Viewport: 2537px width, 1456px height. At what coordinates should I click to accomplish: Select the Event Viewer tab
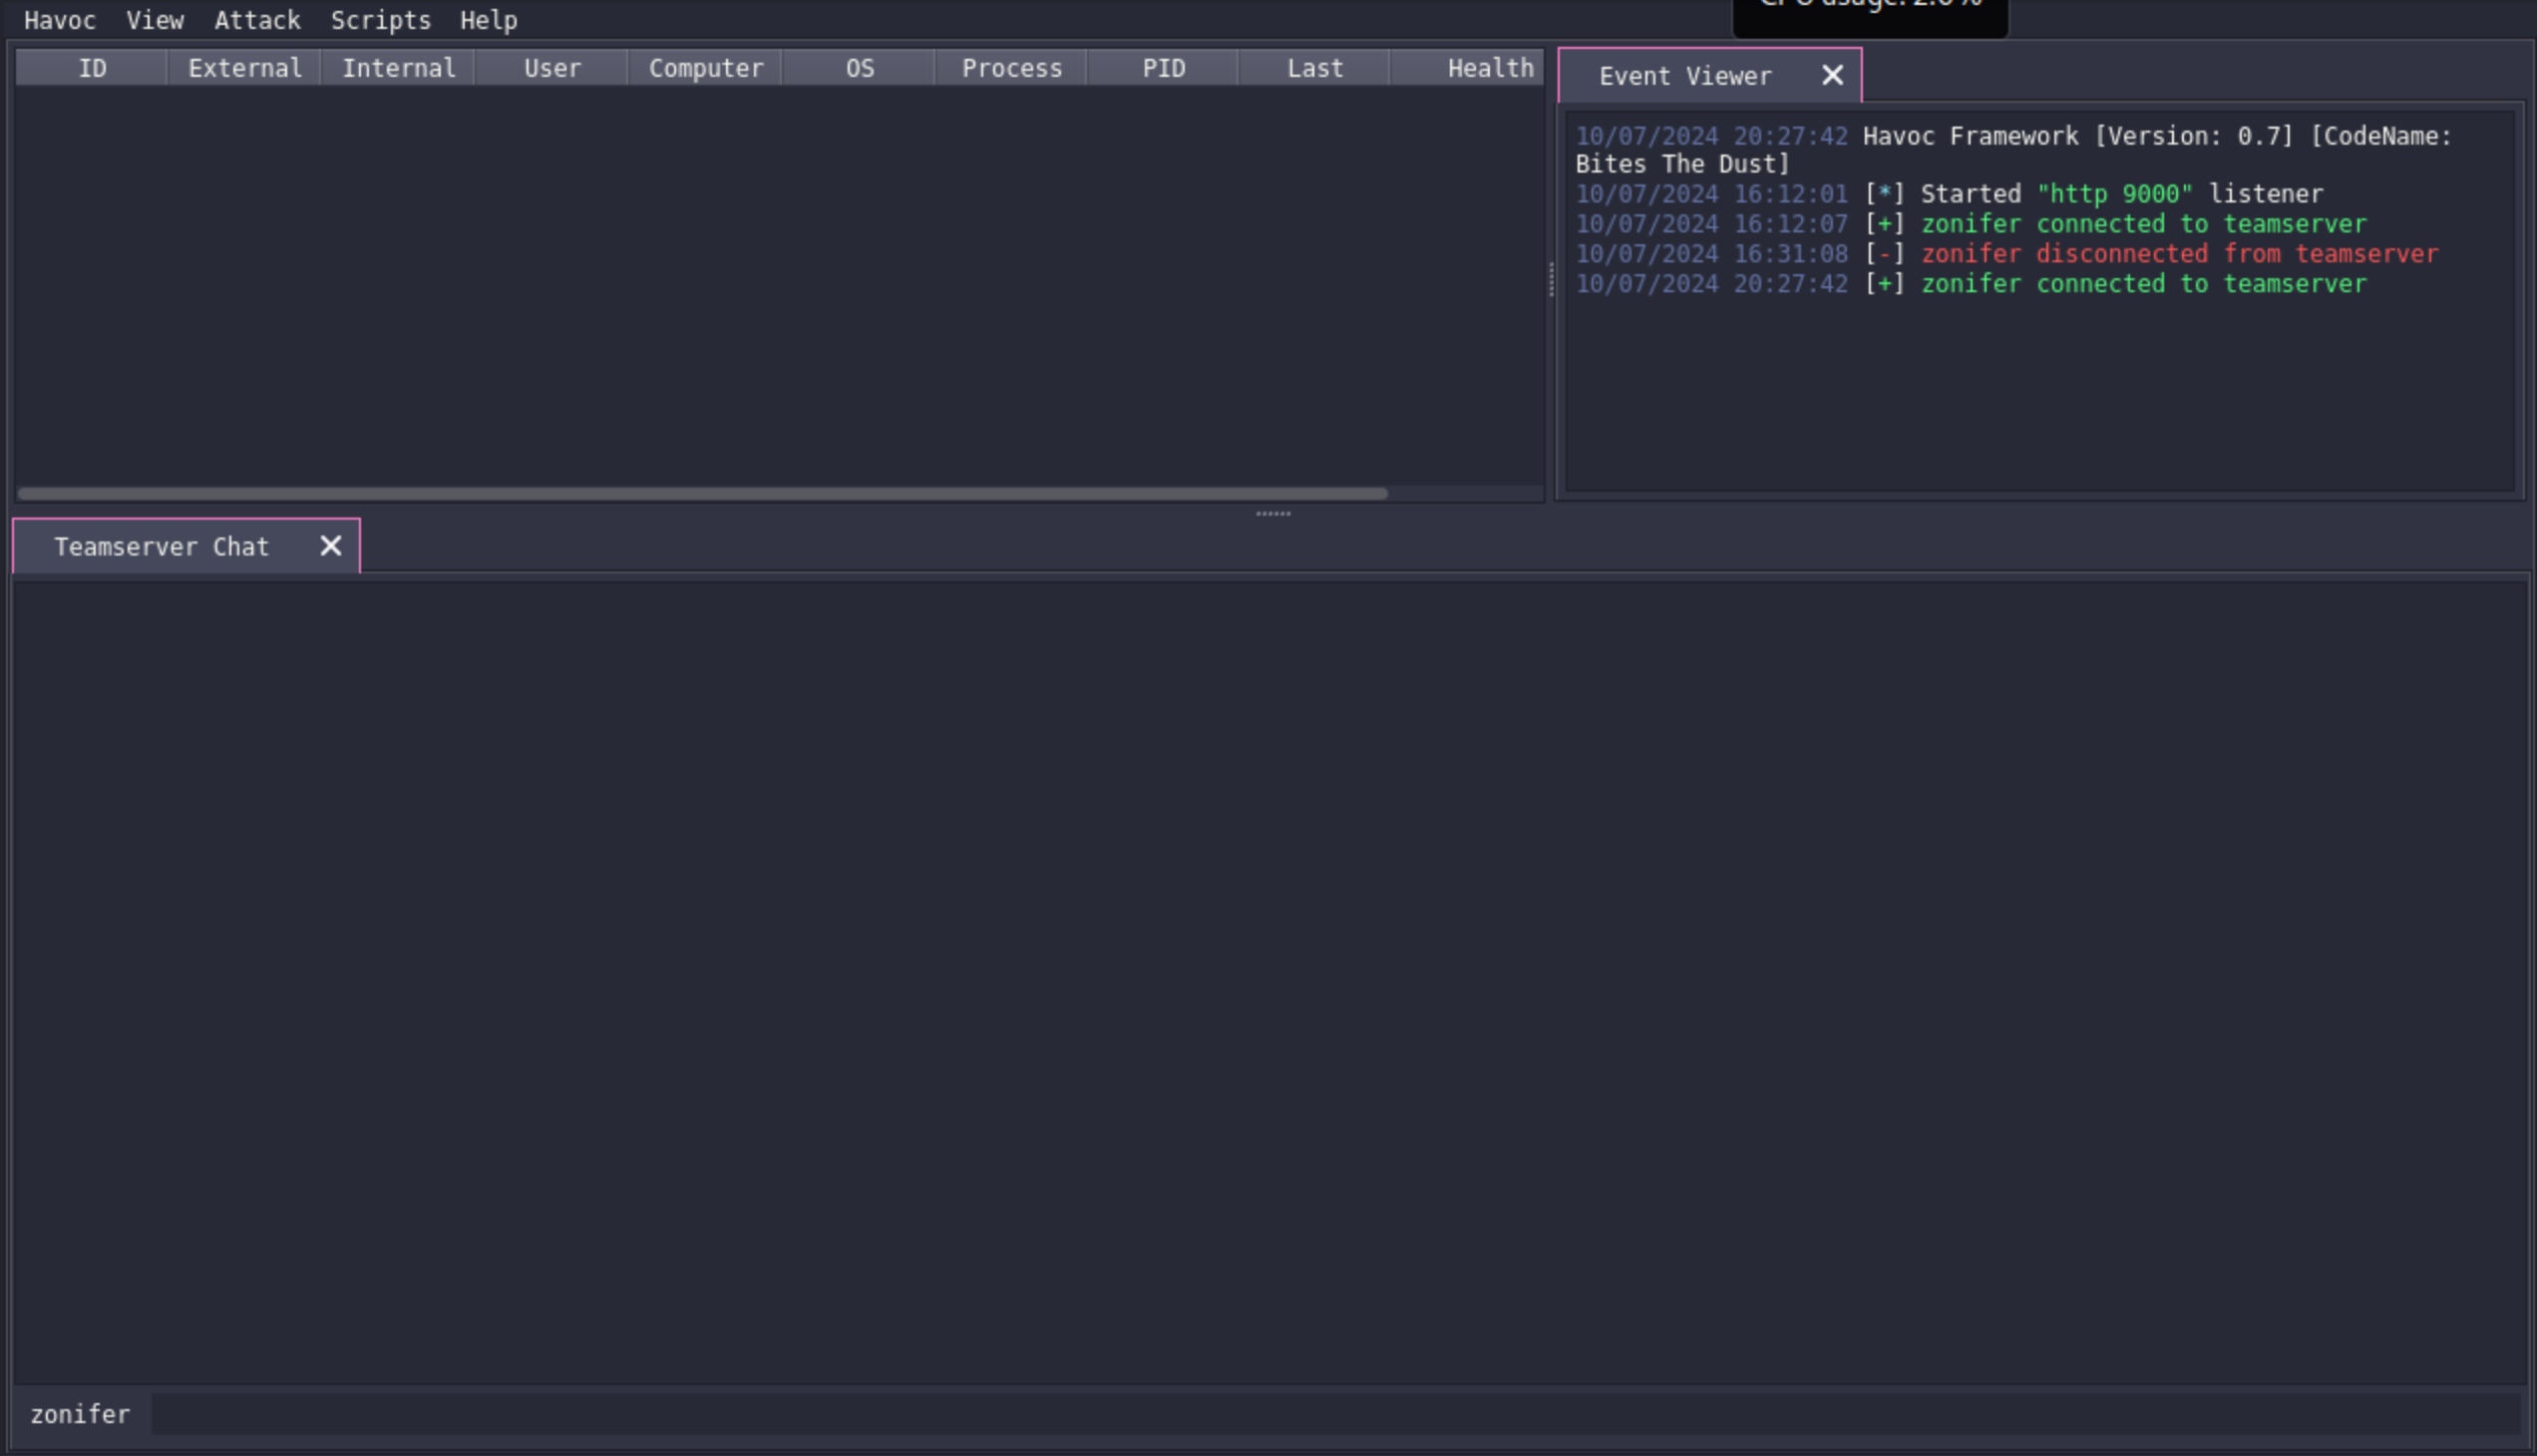(x=1685, y=76)
